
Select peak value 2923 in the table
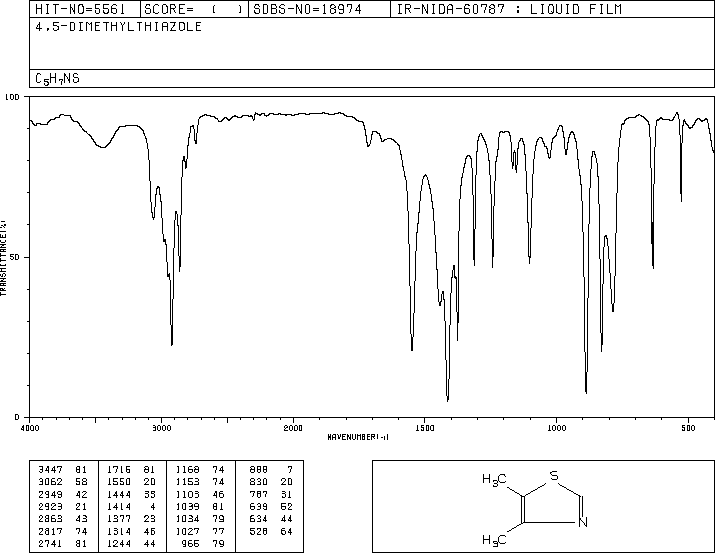pyautogui.click(x=51, y=506)
